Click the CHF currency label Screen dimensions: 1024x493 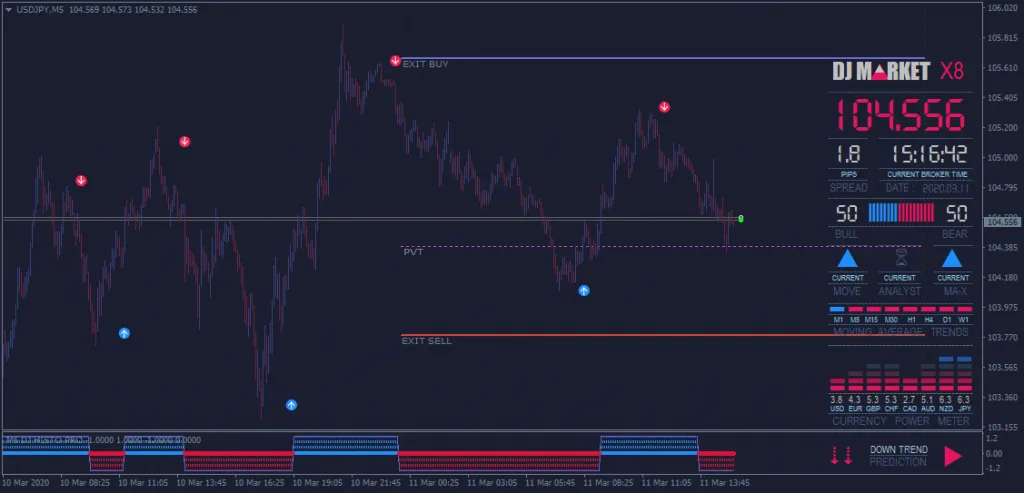coord(891,409)
